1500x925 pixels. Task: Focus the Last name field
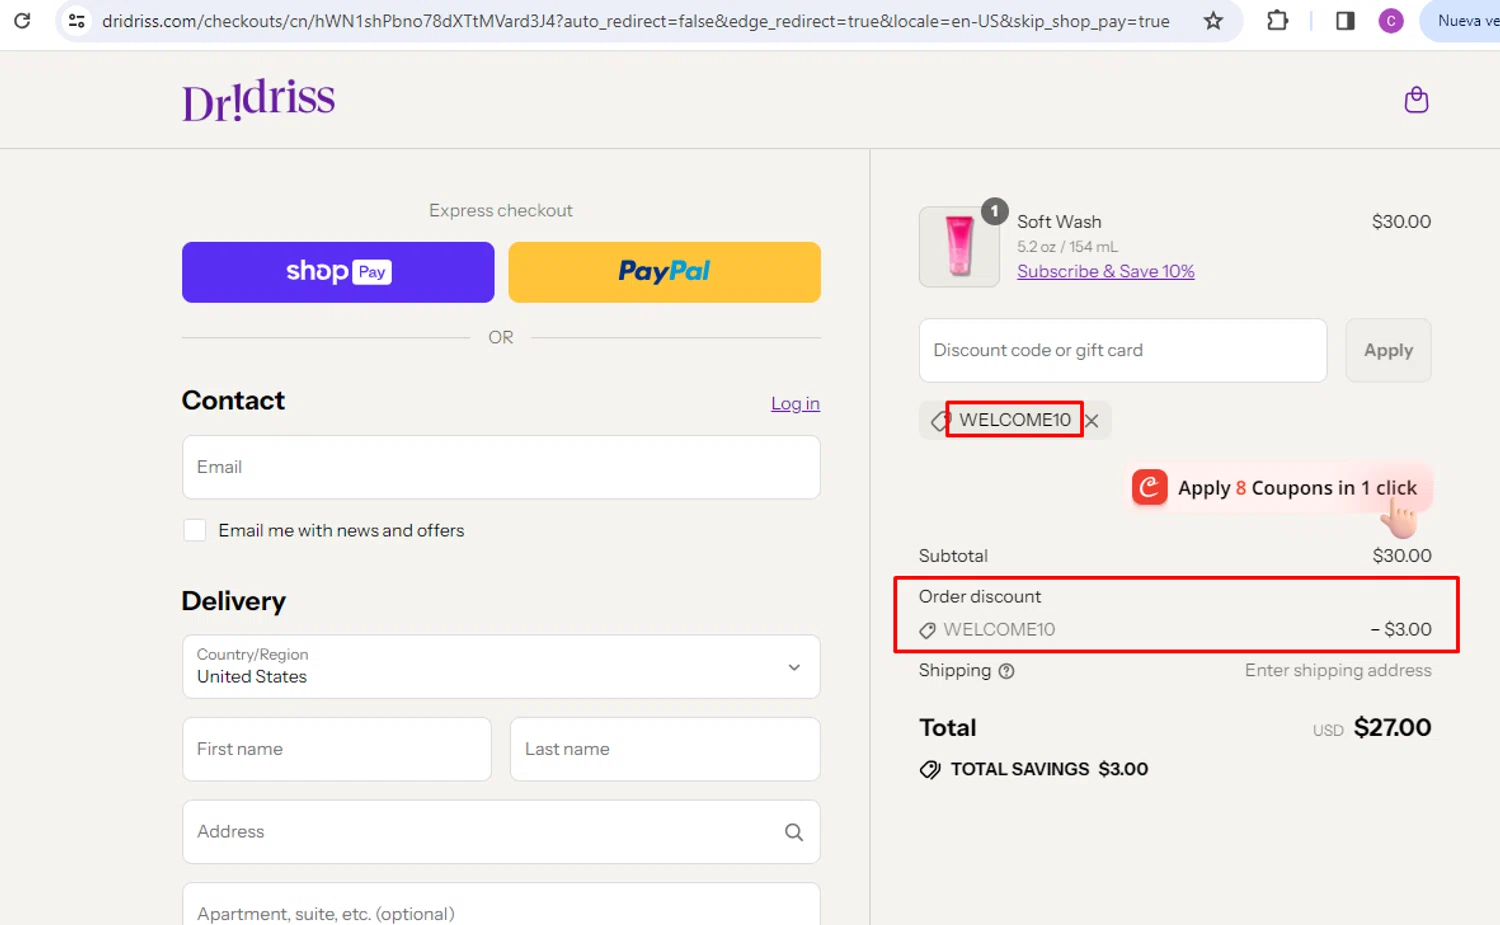(665, 749)
